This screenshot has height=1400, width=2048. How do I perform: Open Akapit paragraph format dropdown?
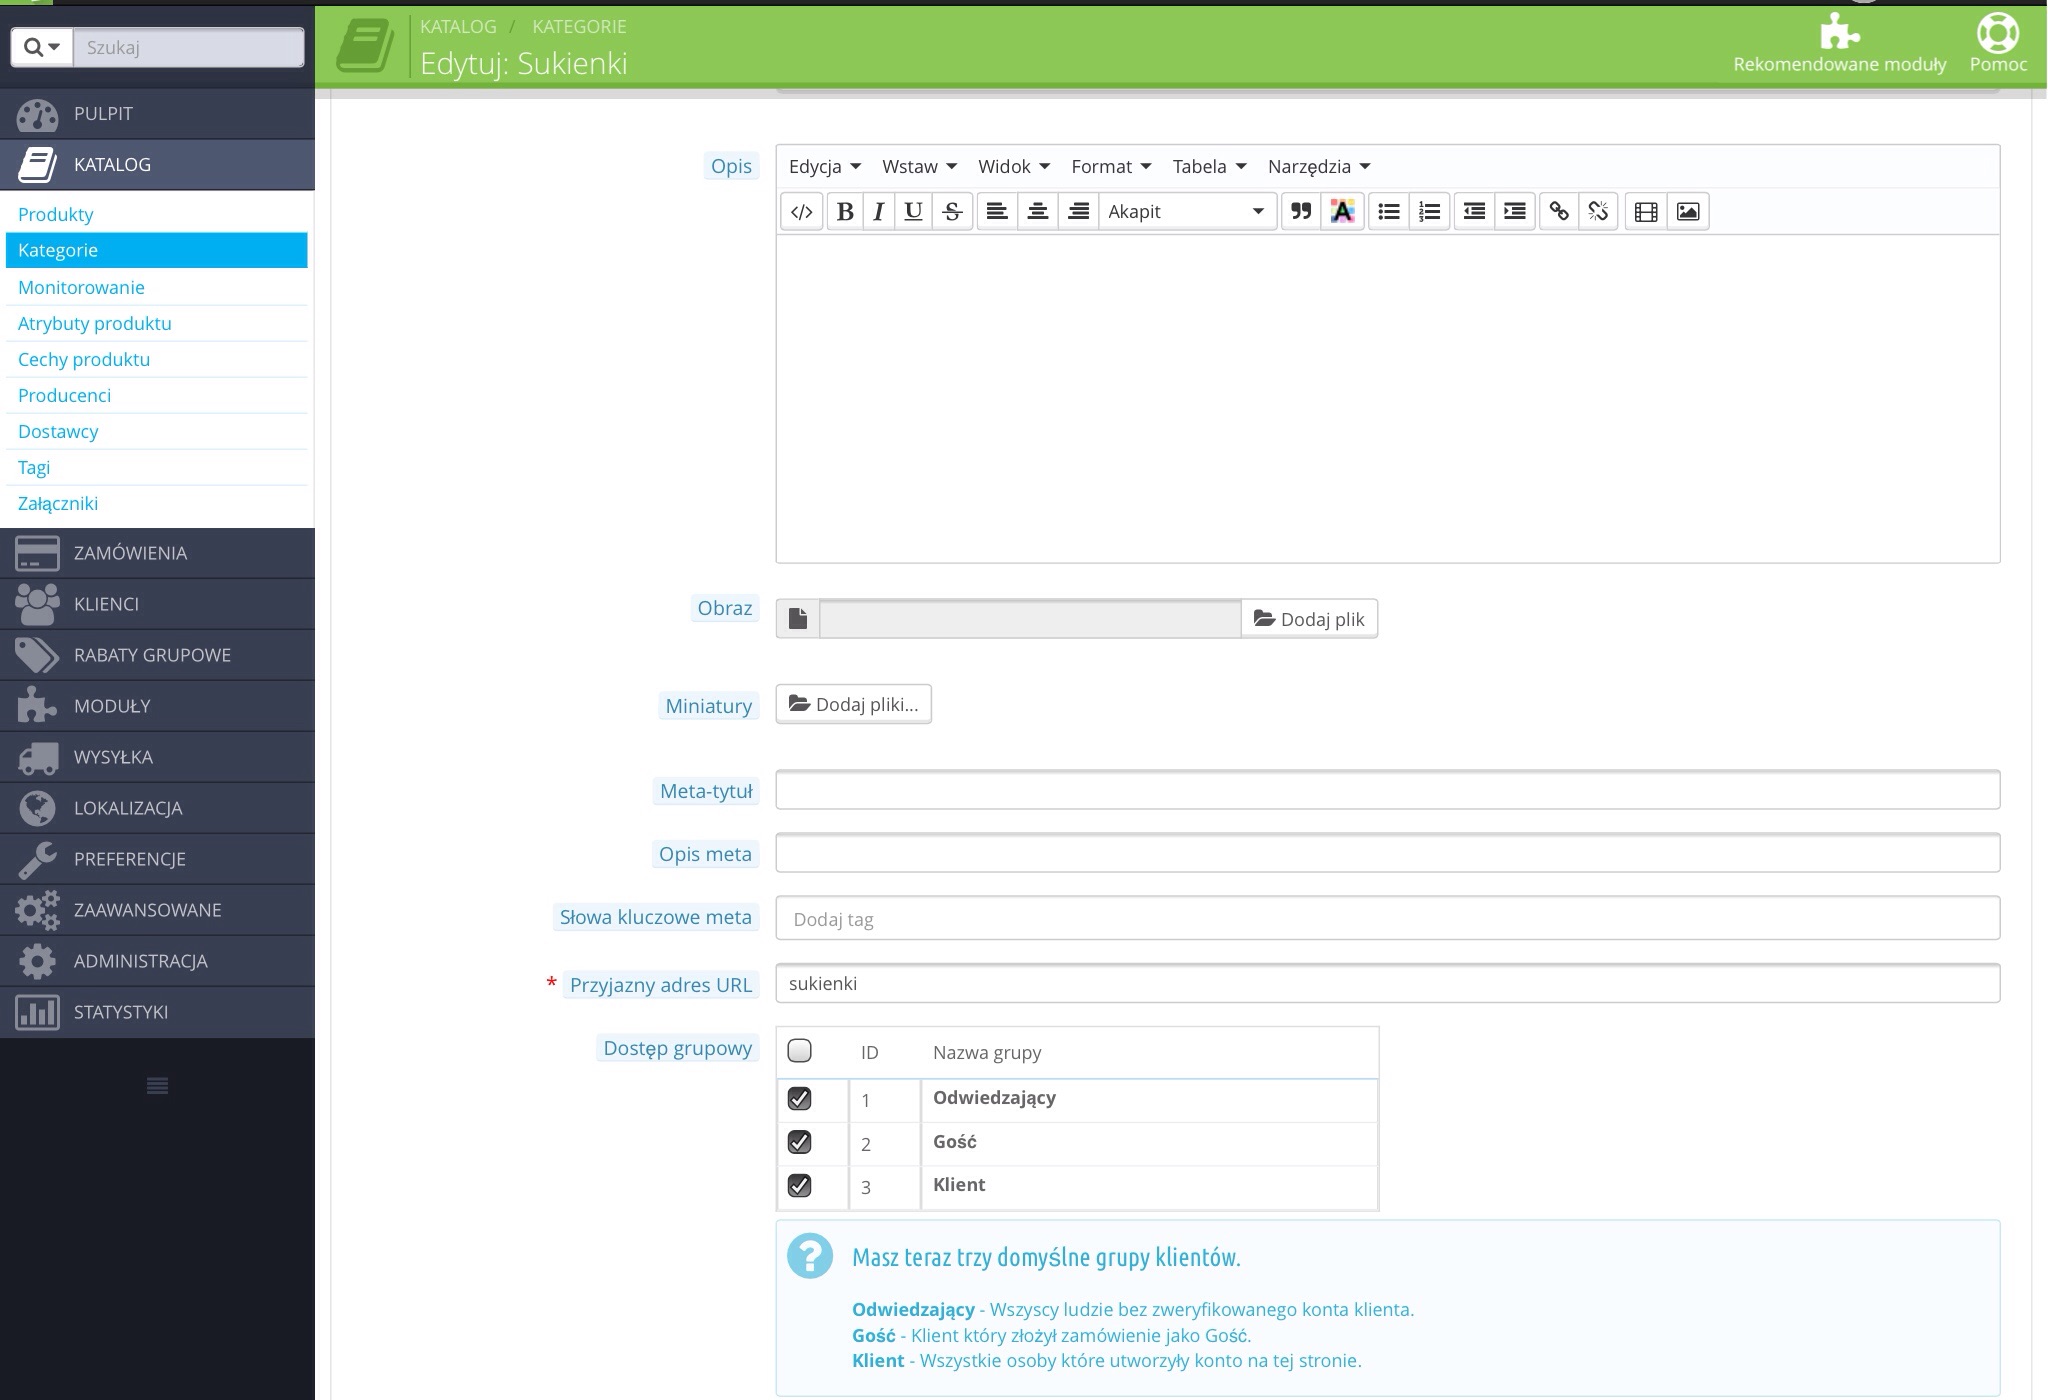(1186, 211)
